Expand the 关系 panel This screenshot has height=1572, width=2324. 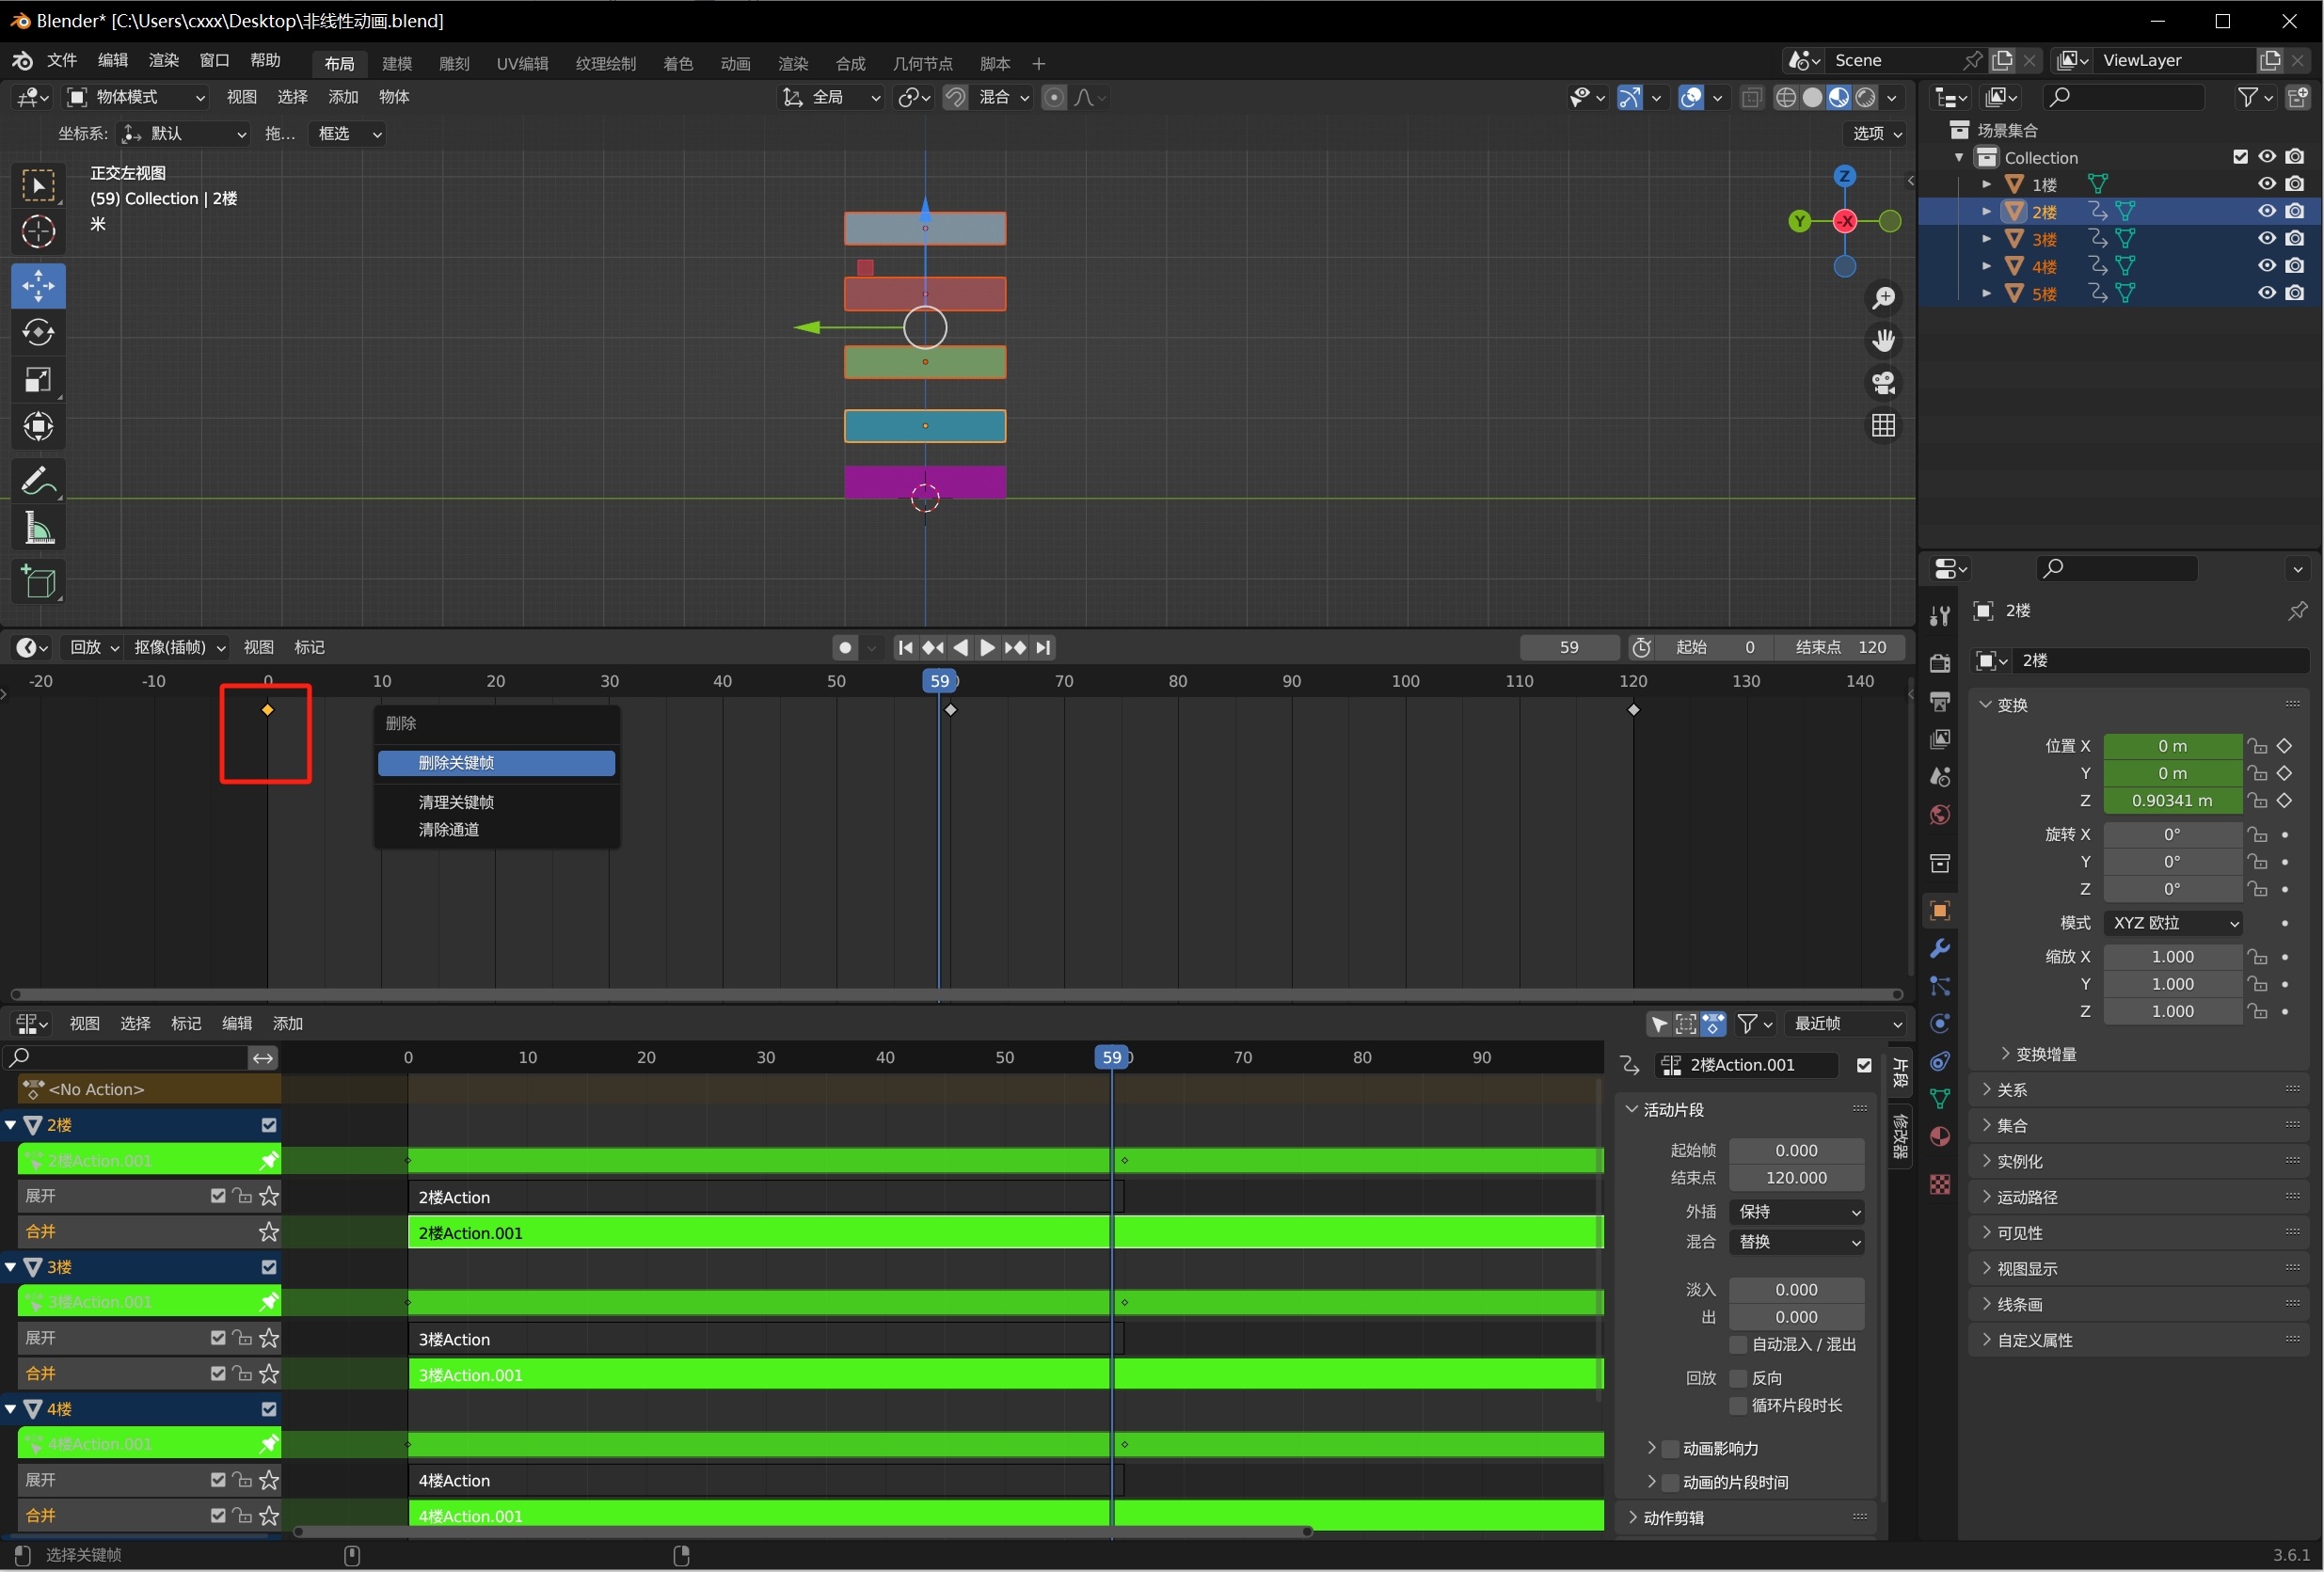click(2011, 1090)
